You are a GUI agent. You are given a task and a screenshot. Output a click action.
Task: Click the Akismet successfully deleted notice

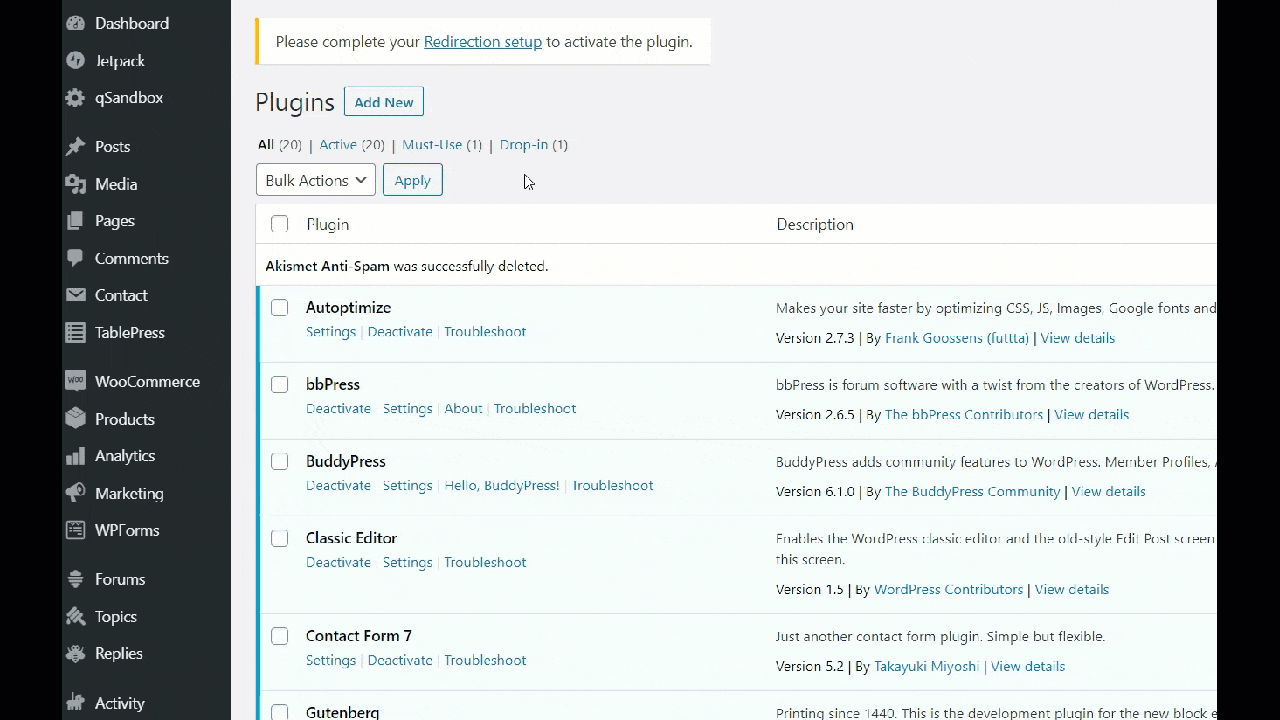point(407,266)
